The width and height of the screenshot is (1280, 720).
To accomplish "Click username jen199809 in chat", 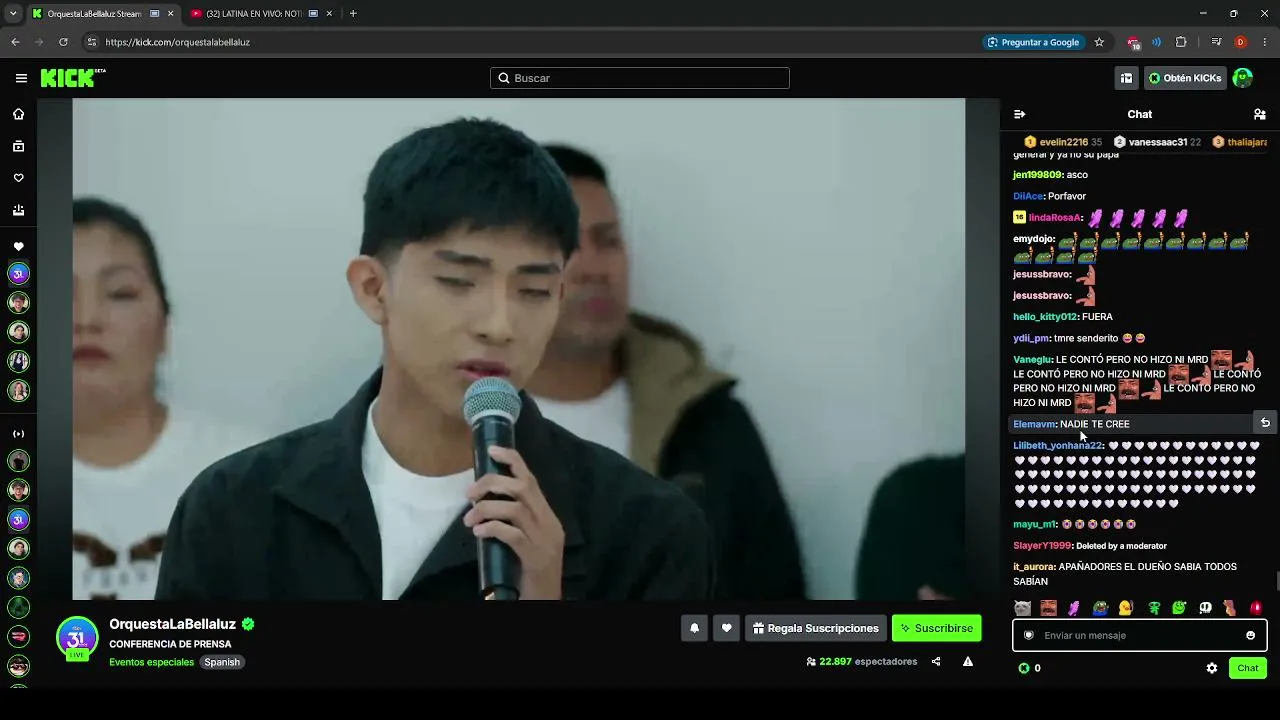I will [1037, 175].
